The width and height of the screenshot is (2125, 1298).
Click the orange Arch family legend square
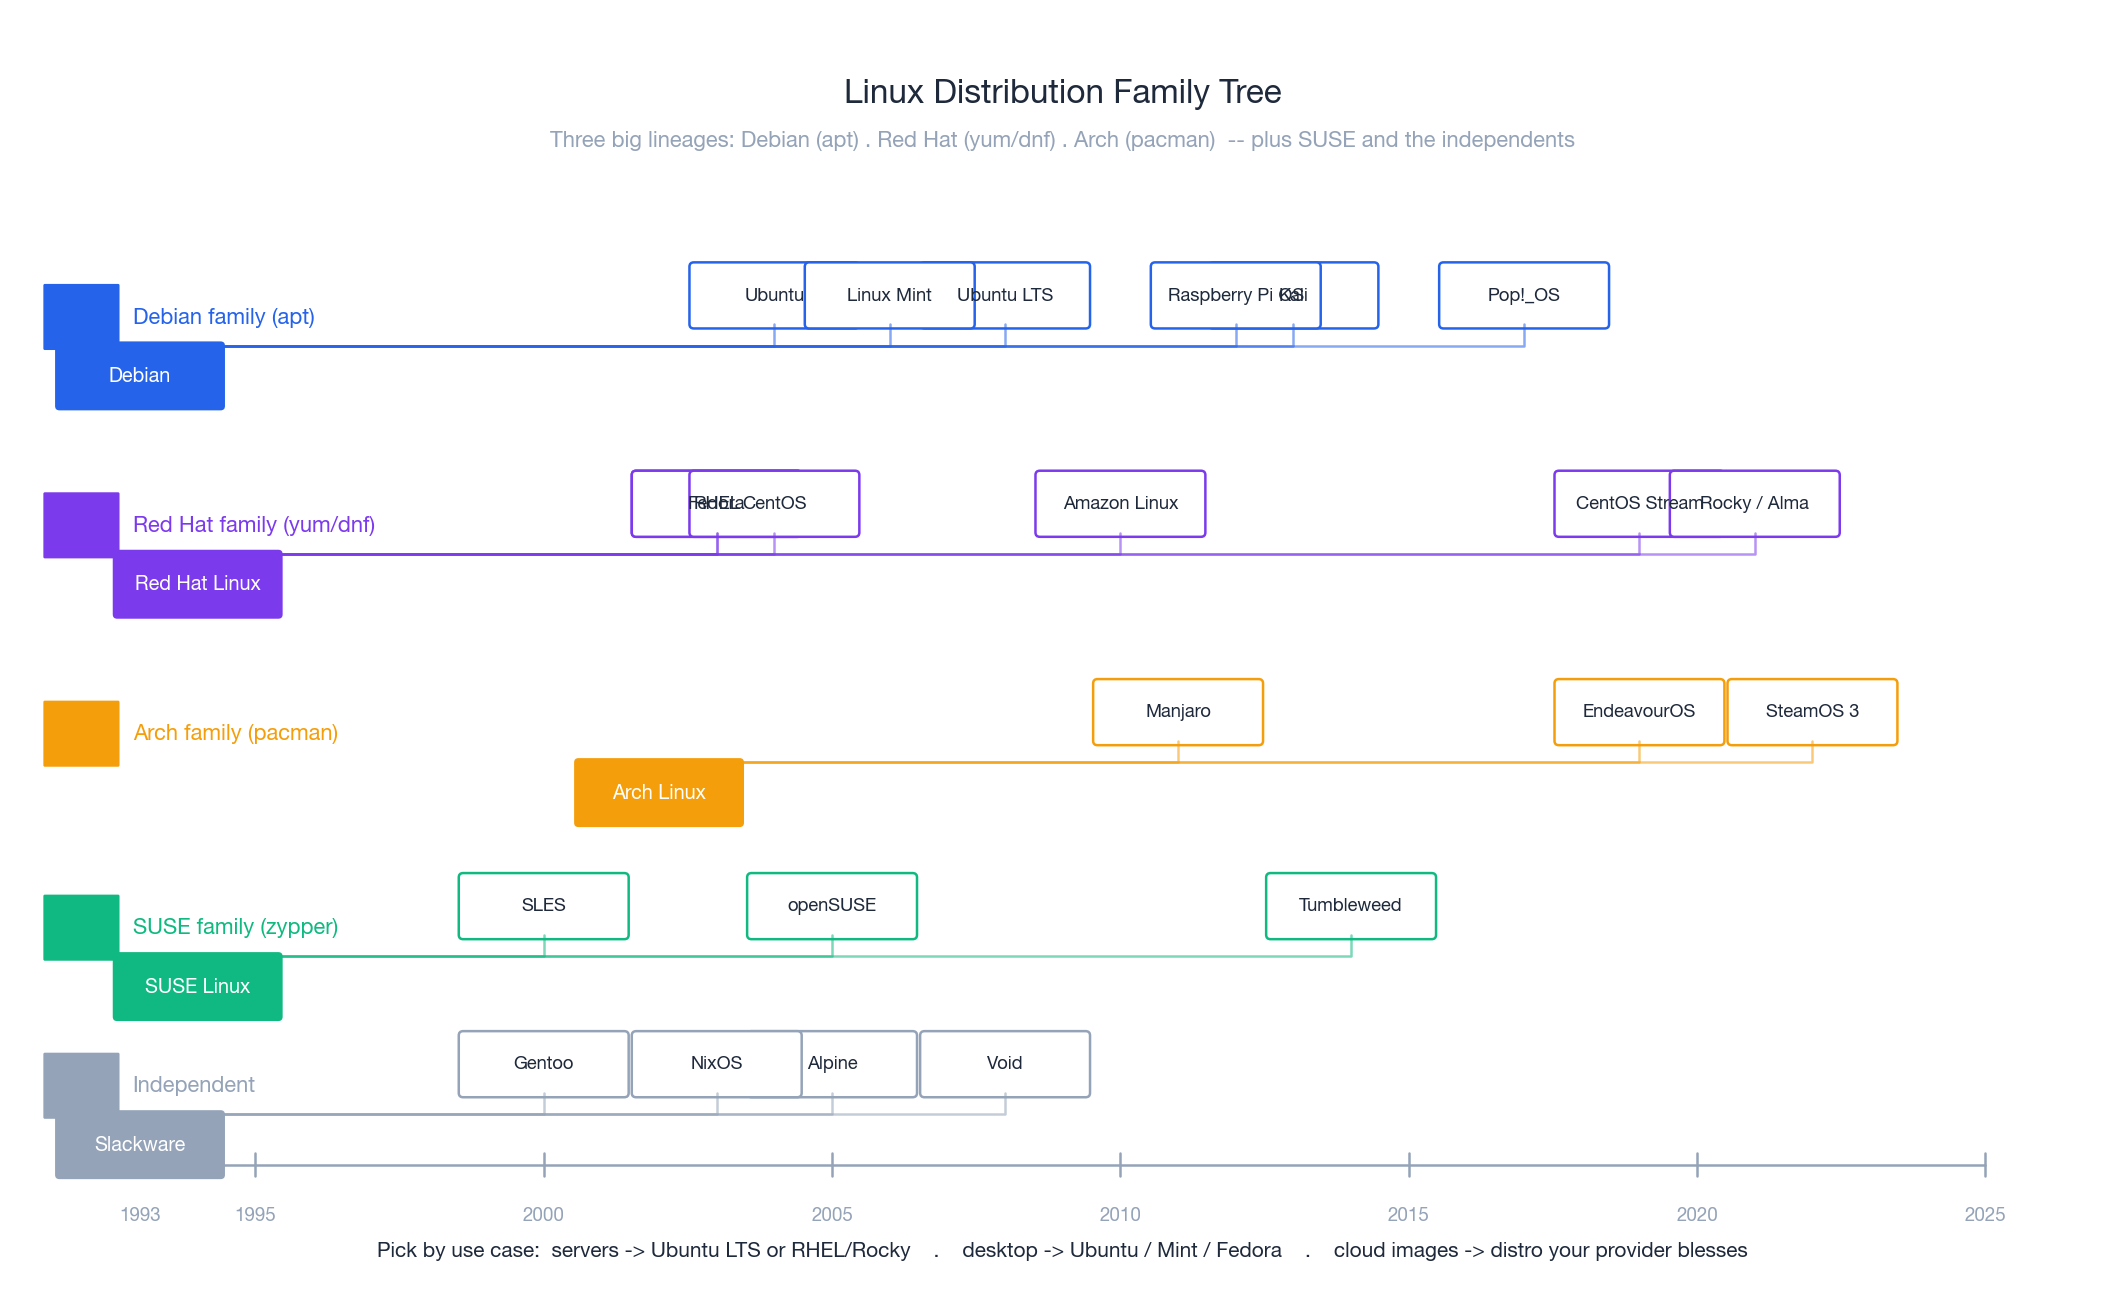pos(81,731)
